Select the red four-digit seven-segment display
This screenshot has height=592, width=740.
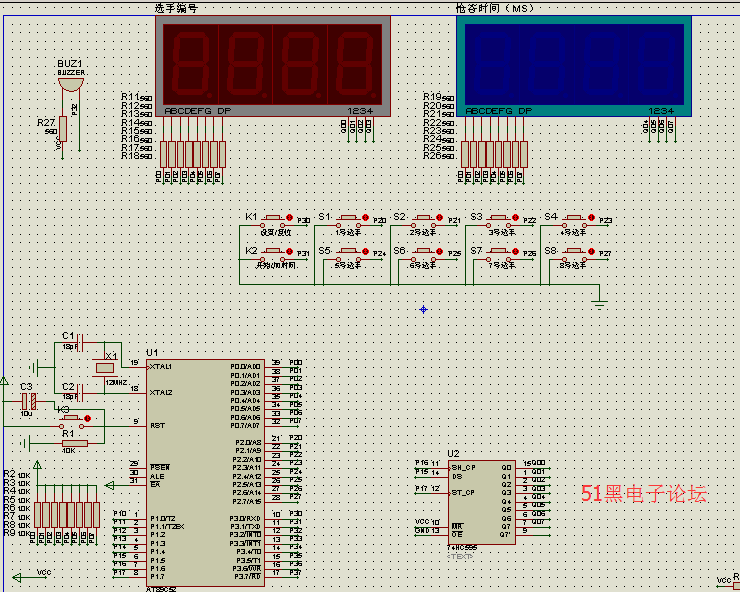click(273, 66)
